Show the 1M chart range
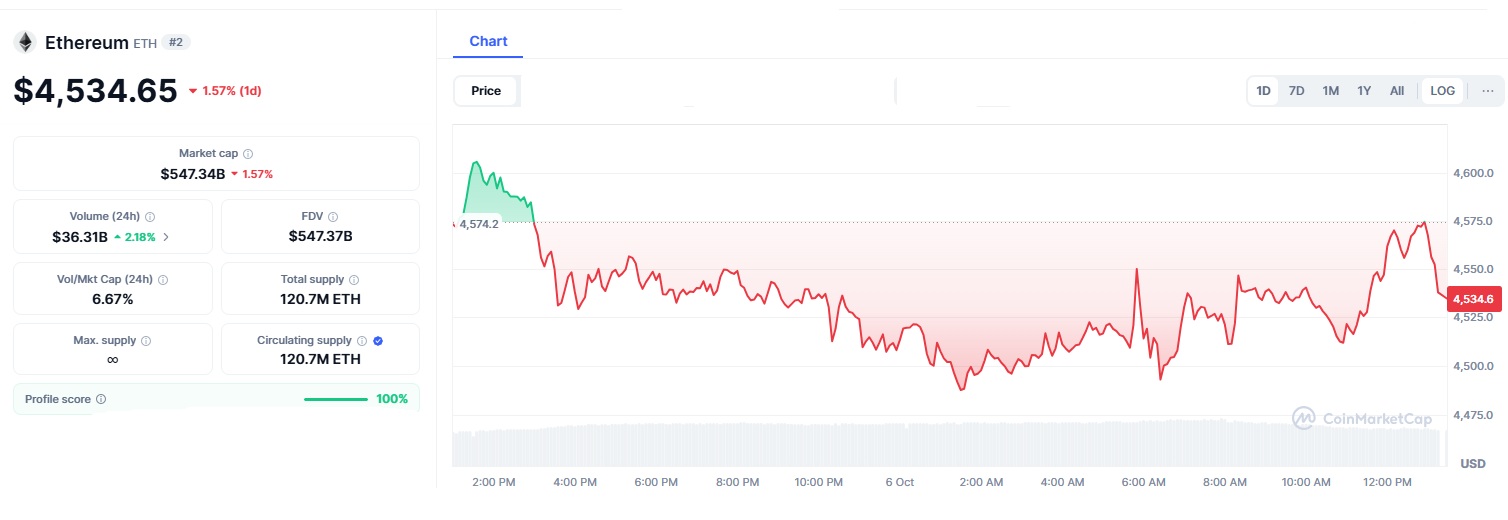The height and width of the screenshot is (520, 1508). point(1330,91)
